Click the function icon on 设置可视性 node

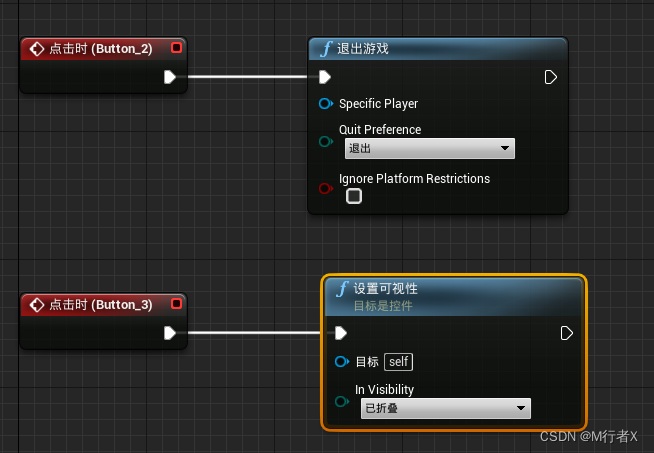342,289
